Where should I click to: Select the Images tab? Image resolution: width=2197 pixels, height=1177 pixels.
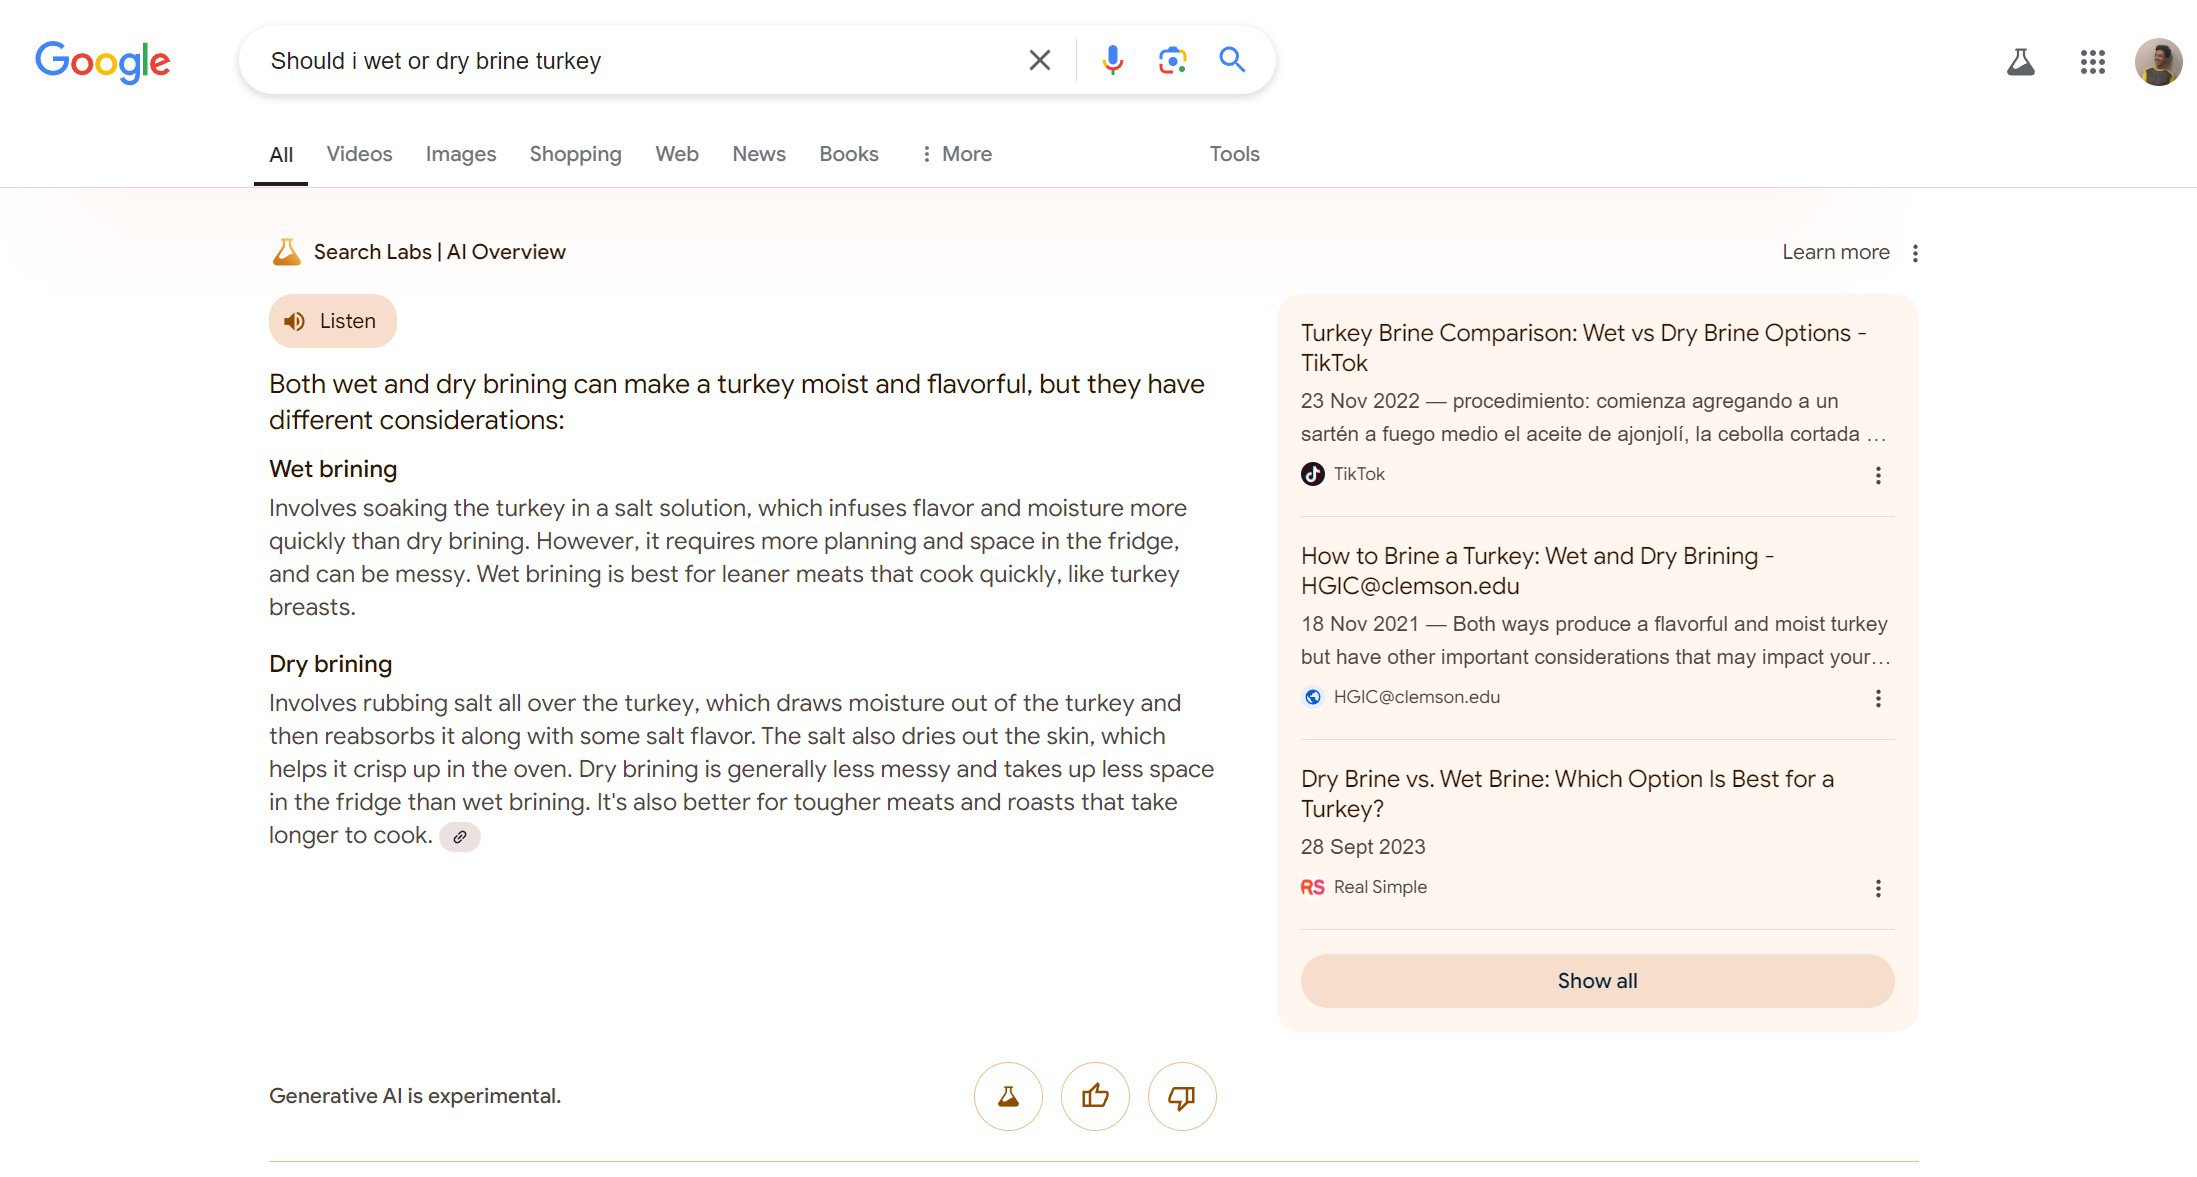coord(459,153)
